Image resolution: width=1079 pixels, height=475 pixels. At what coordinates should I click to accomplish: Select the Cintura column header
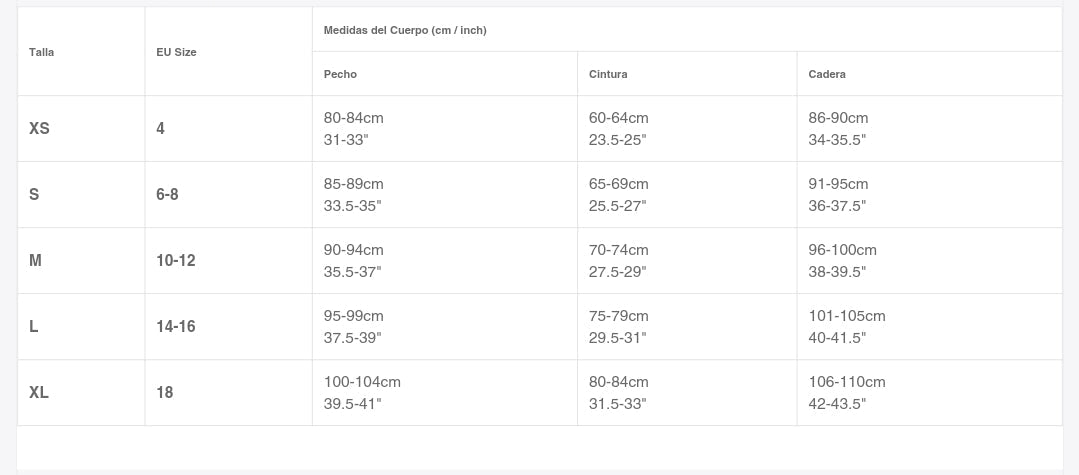(x=608, y=74)
